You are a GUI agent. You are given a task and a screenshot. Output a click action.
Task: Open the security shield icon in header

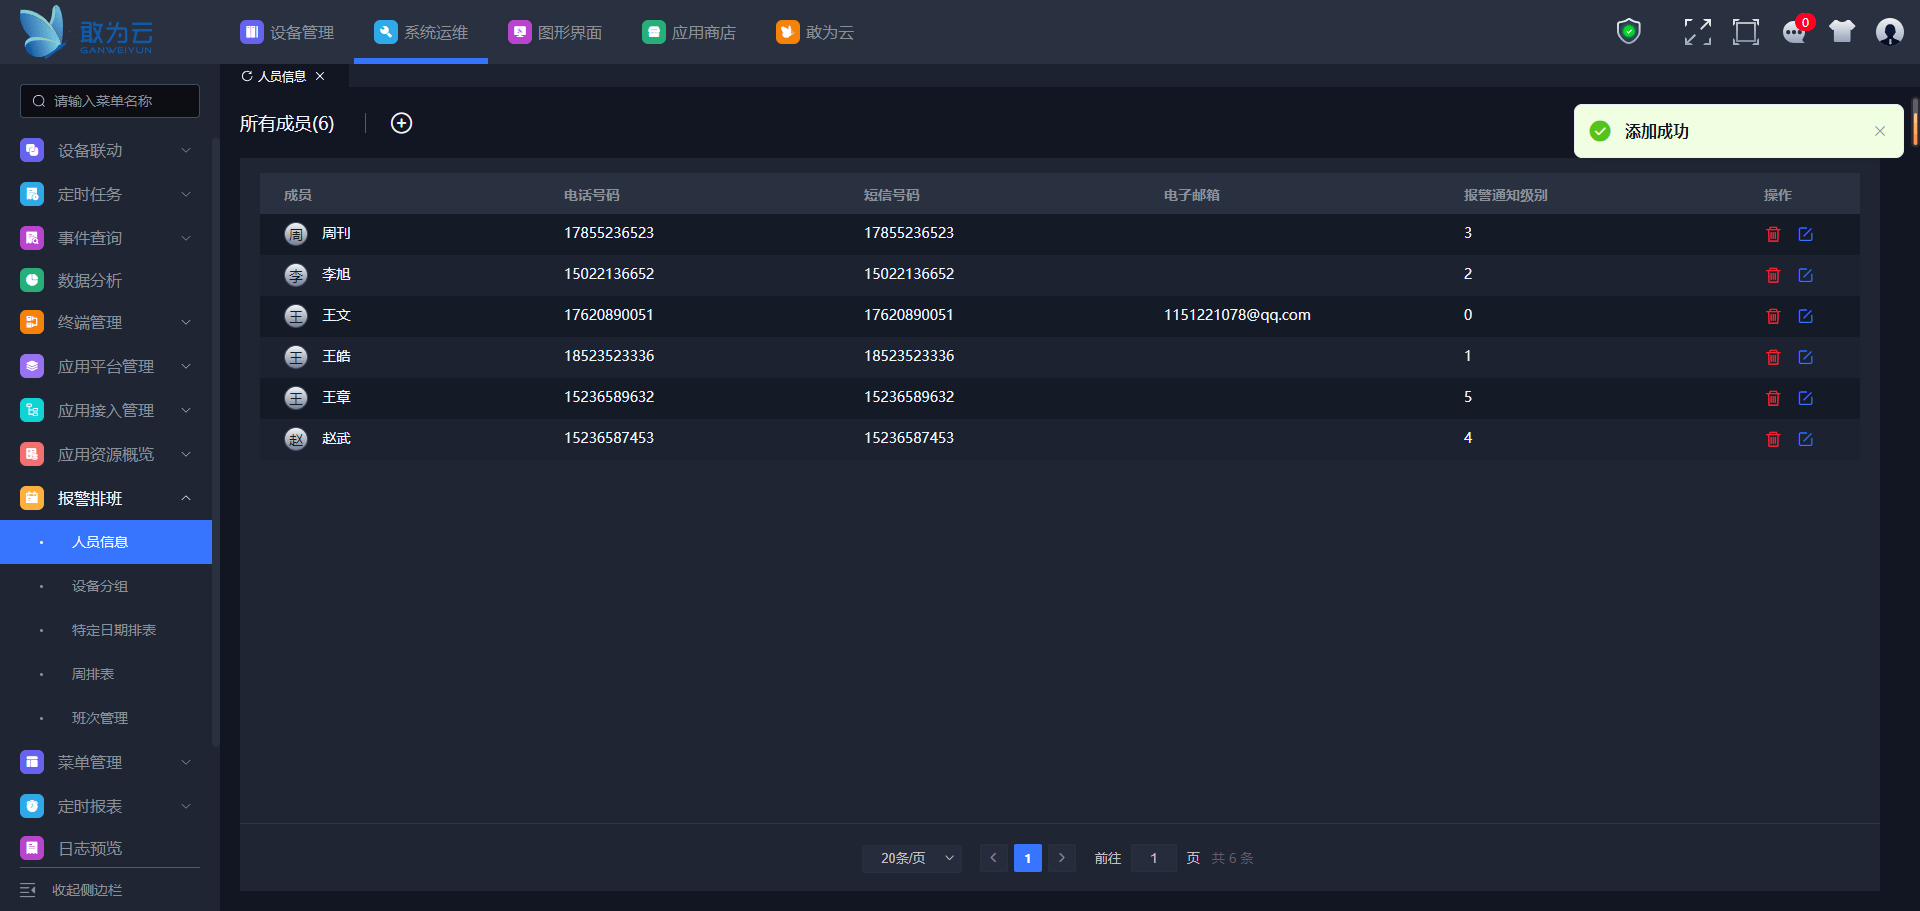tap(1629, 32)
